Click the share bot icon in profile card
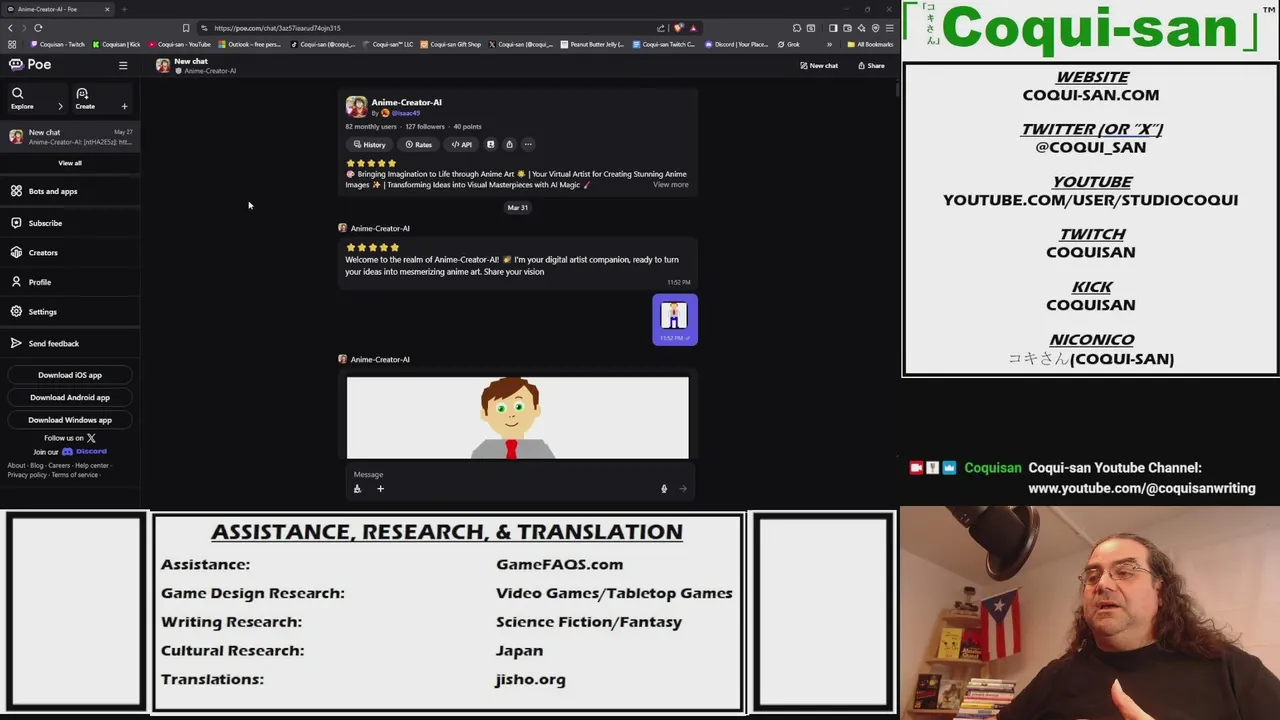1280x720 pixels. pyautogui.click(x=509, y=145)
